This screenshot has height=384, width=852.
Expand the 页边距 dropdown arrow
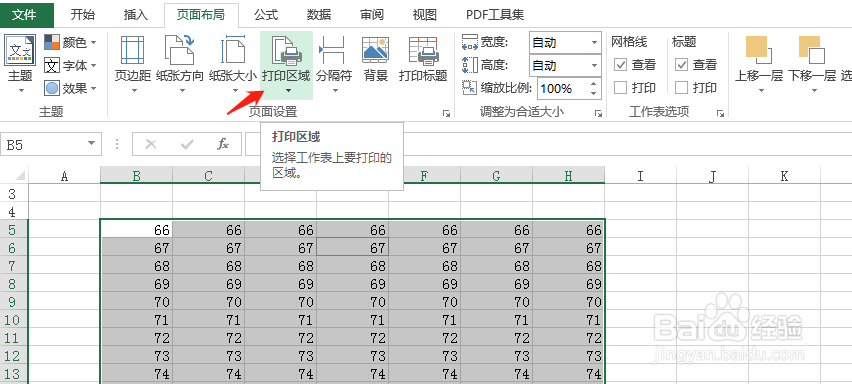click(134, 90)
